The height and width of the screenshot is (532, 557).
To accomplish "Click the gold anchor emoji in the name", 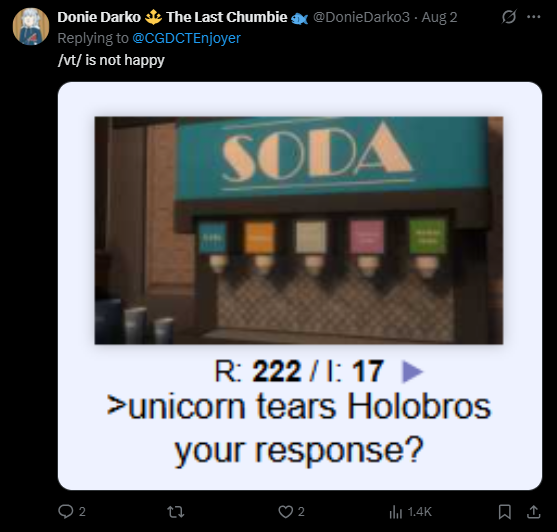I will pyautogui.click(x=153, y=17).
